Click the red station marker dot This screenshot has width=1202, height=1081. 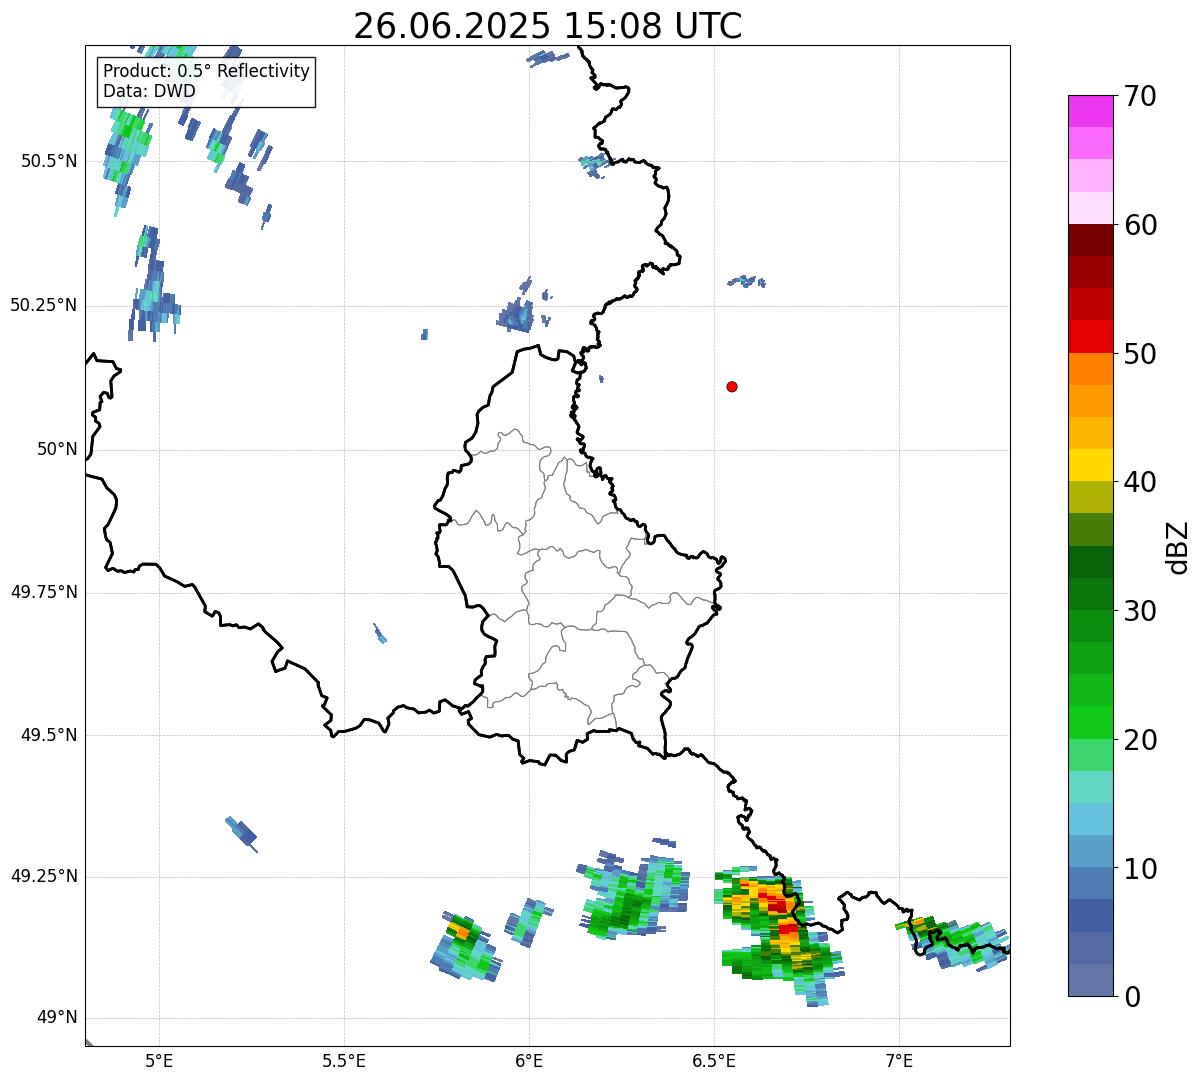(x=732, y=387)
